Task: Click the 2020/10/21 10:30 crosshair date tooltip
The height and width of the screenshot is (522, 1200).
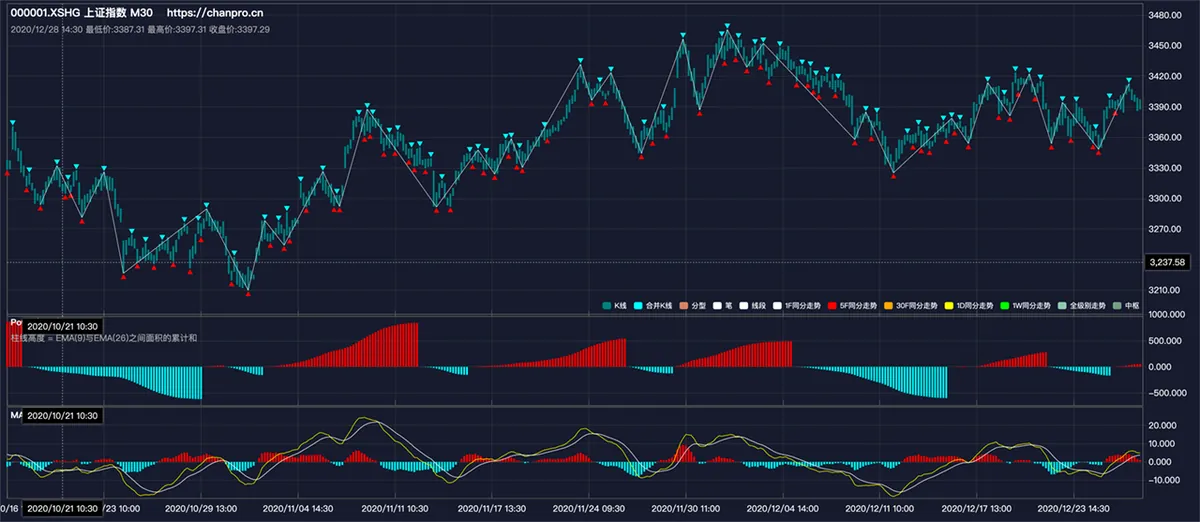Action: pos(62,508)
